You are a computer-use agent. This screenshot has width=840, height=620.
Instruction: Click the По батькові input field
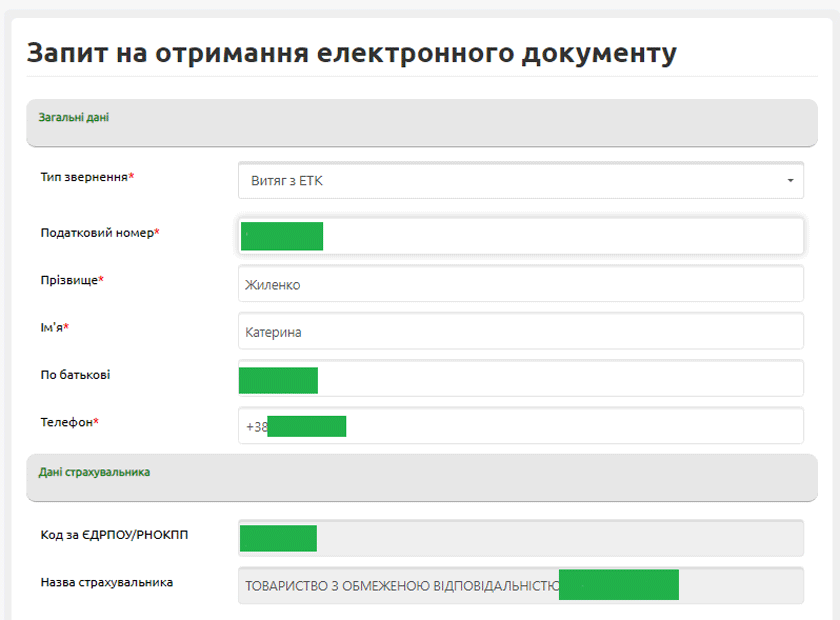[x=560, y=379]
